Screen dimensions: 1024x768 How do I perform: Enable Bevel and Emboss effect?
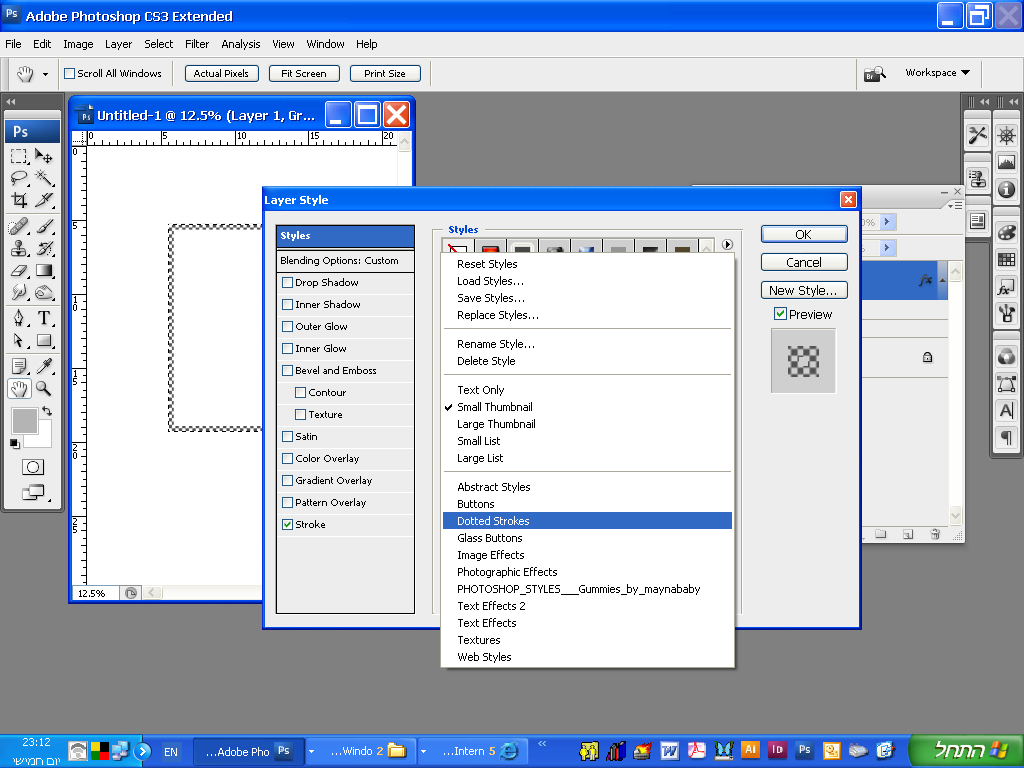(x=287, y=370)
